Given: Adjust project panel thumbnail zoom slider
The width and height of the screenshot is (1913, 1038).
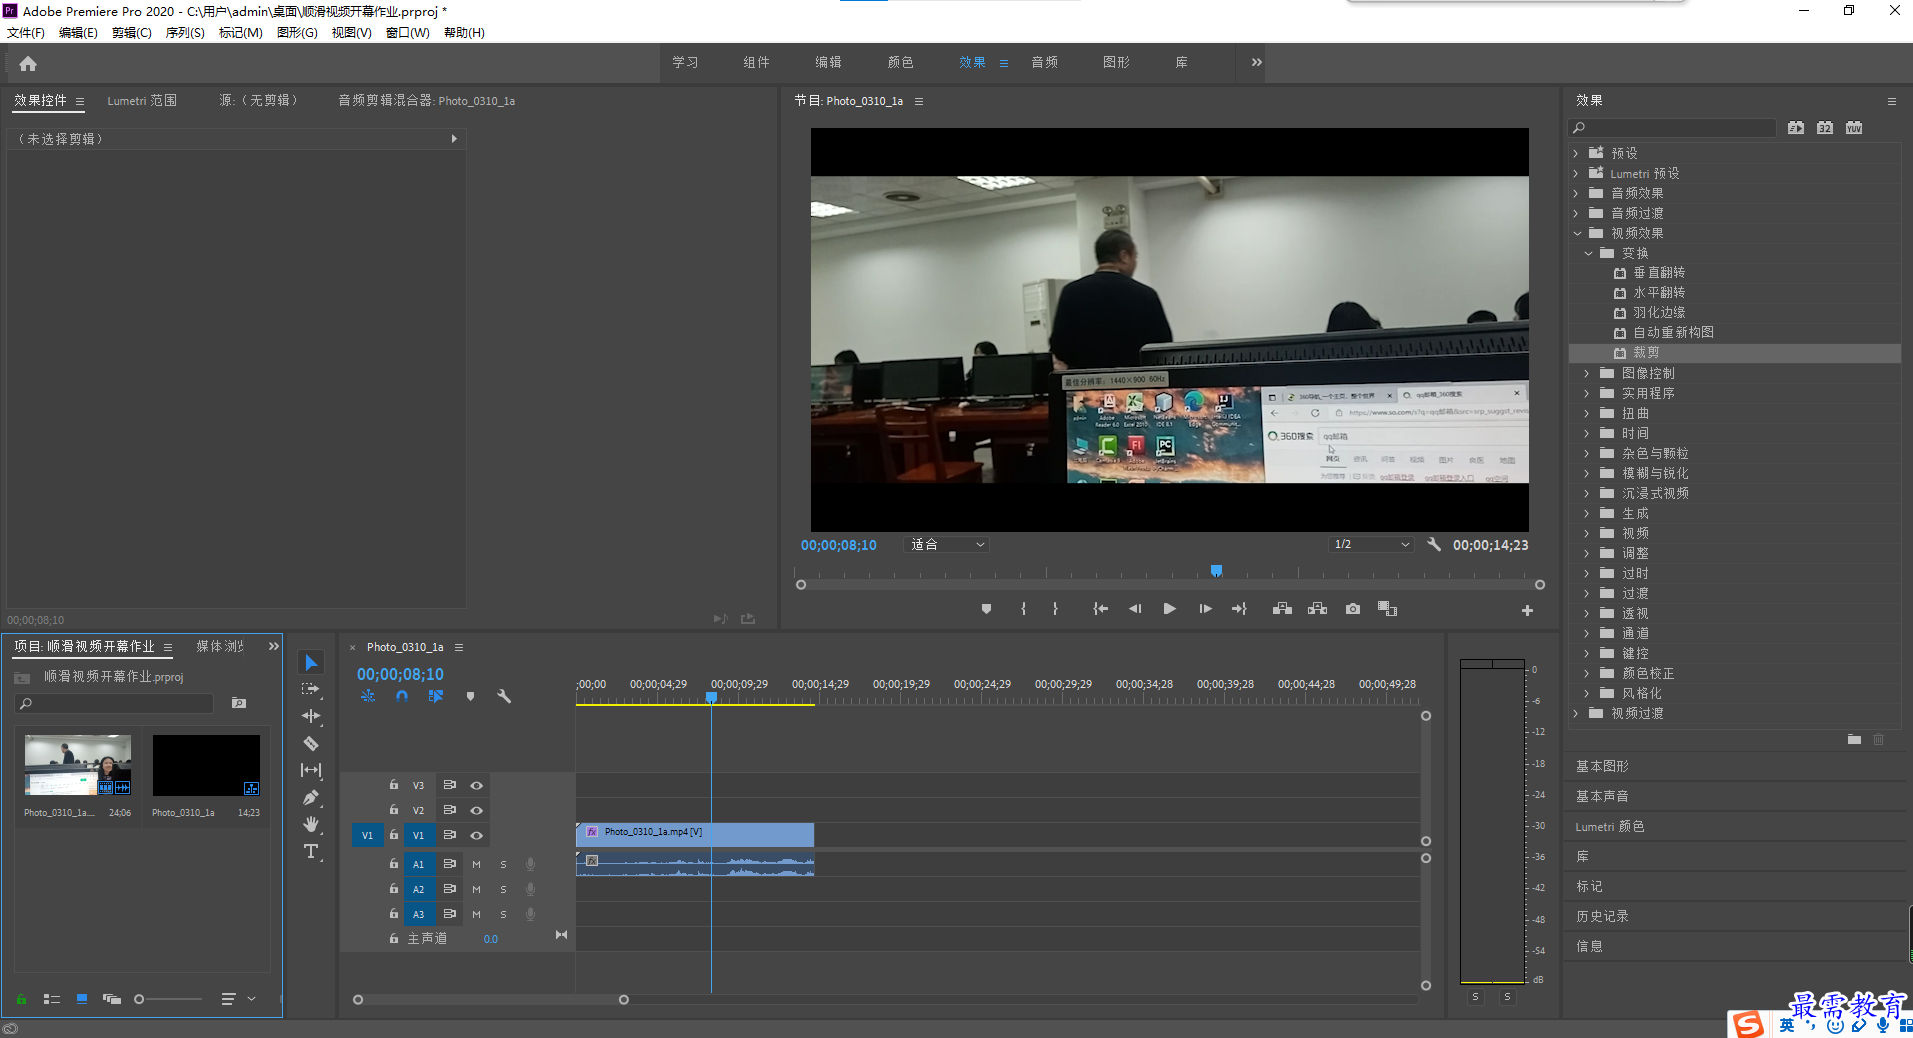Looking at the screenshot, I should coord(139,999).
